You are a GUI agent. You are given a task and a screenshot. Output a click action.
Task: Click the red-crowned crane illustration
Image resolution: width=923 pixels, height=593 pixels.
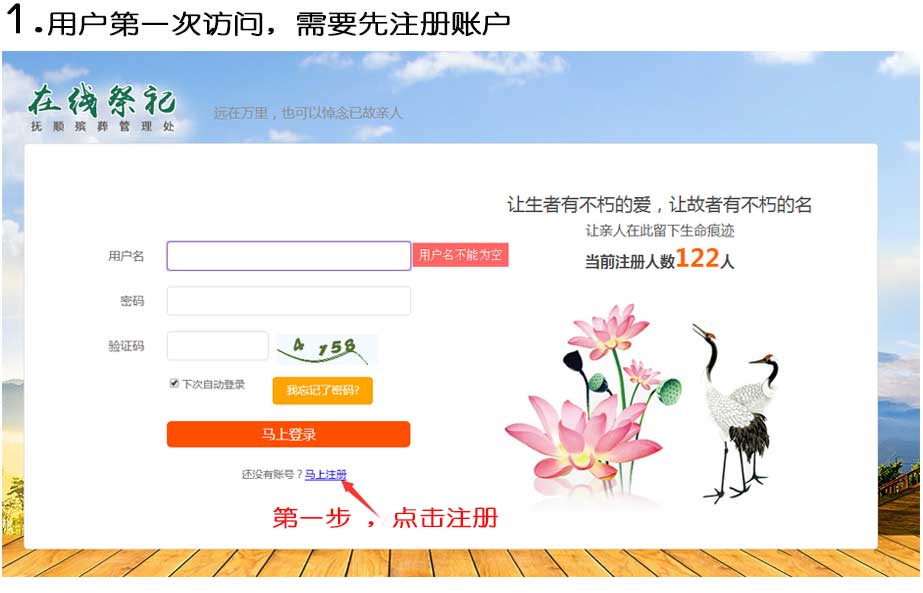click(735, 412)
